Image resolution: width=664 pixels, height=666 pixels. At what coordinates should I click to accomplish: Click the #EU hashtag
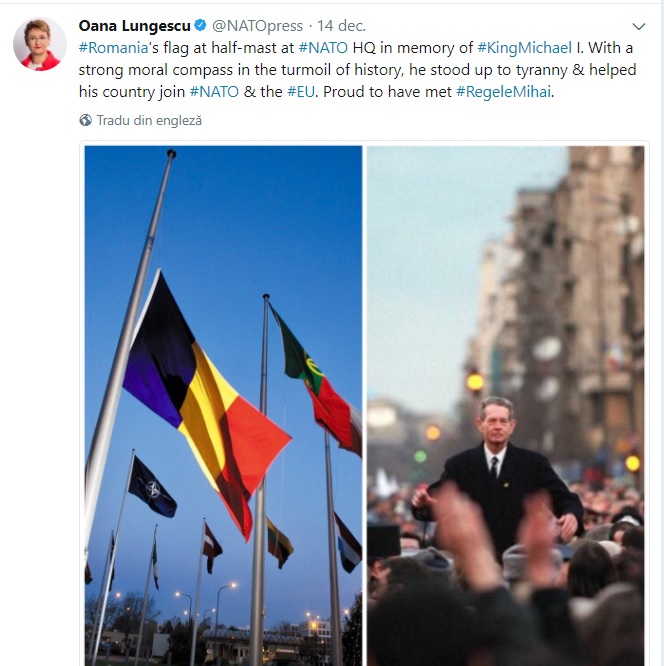[301, 92]
